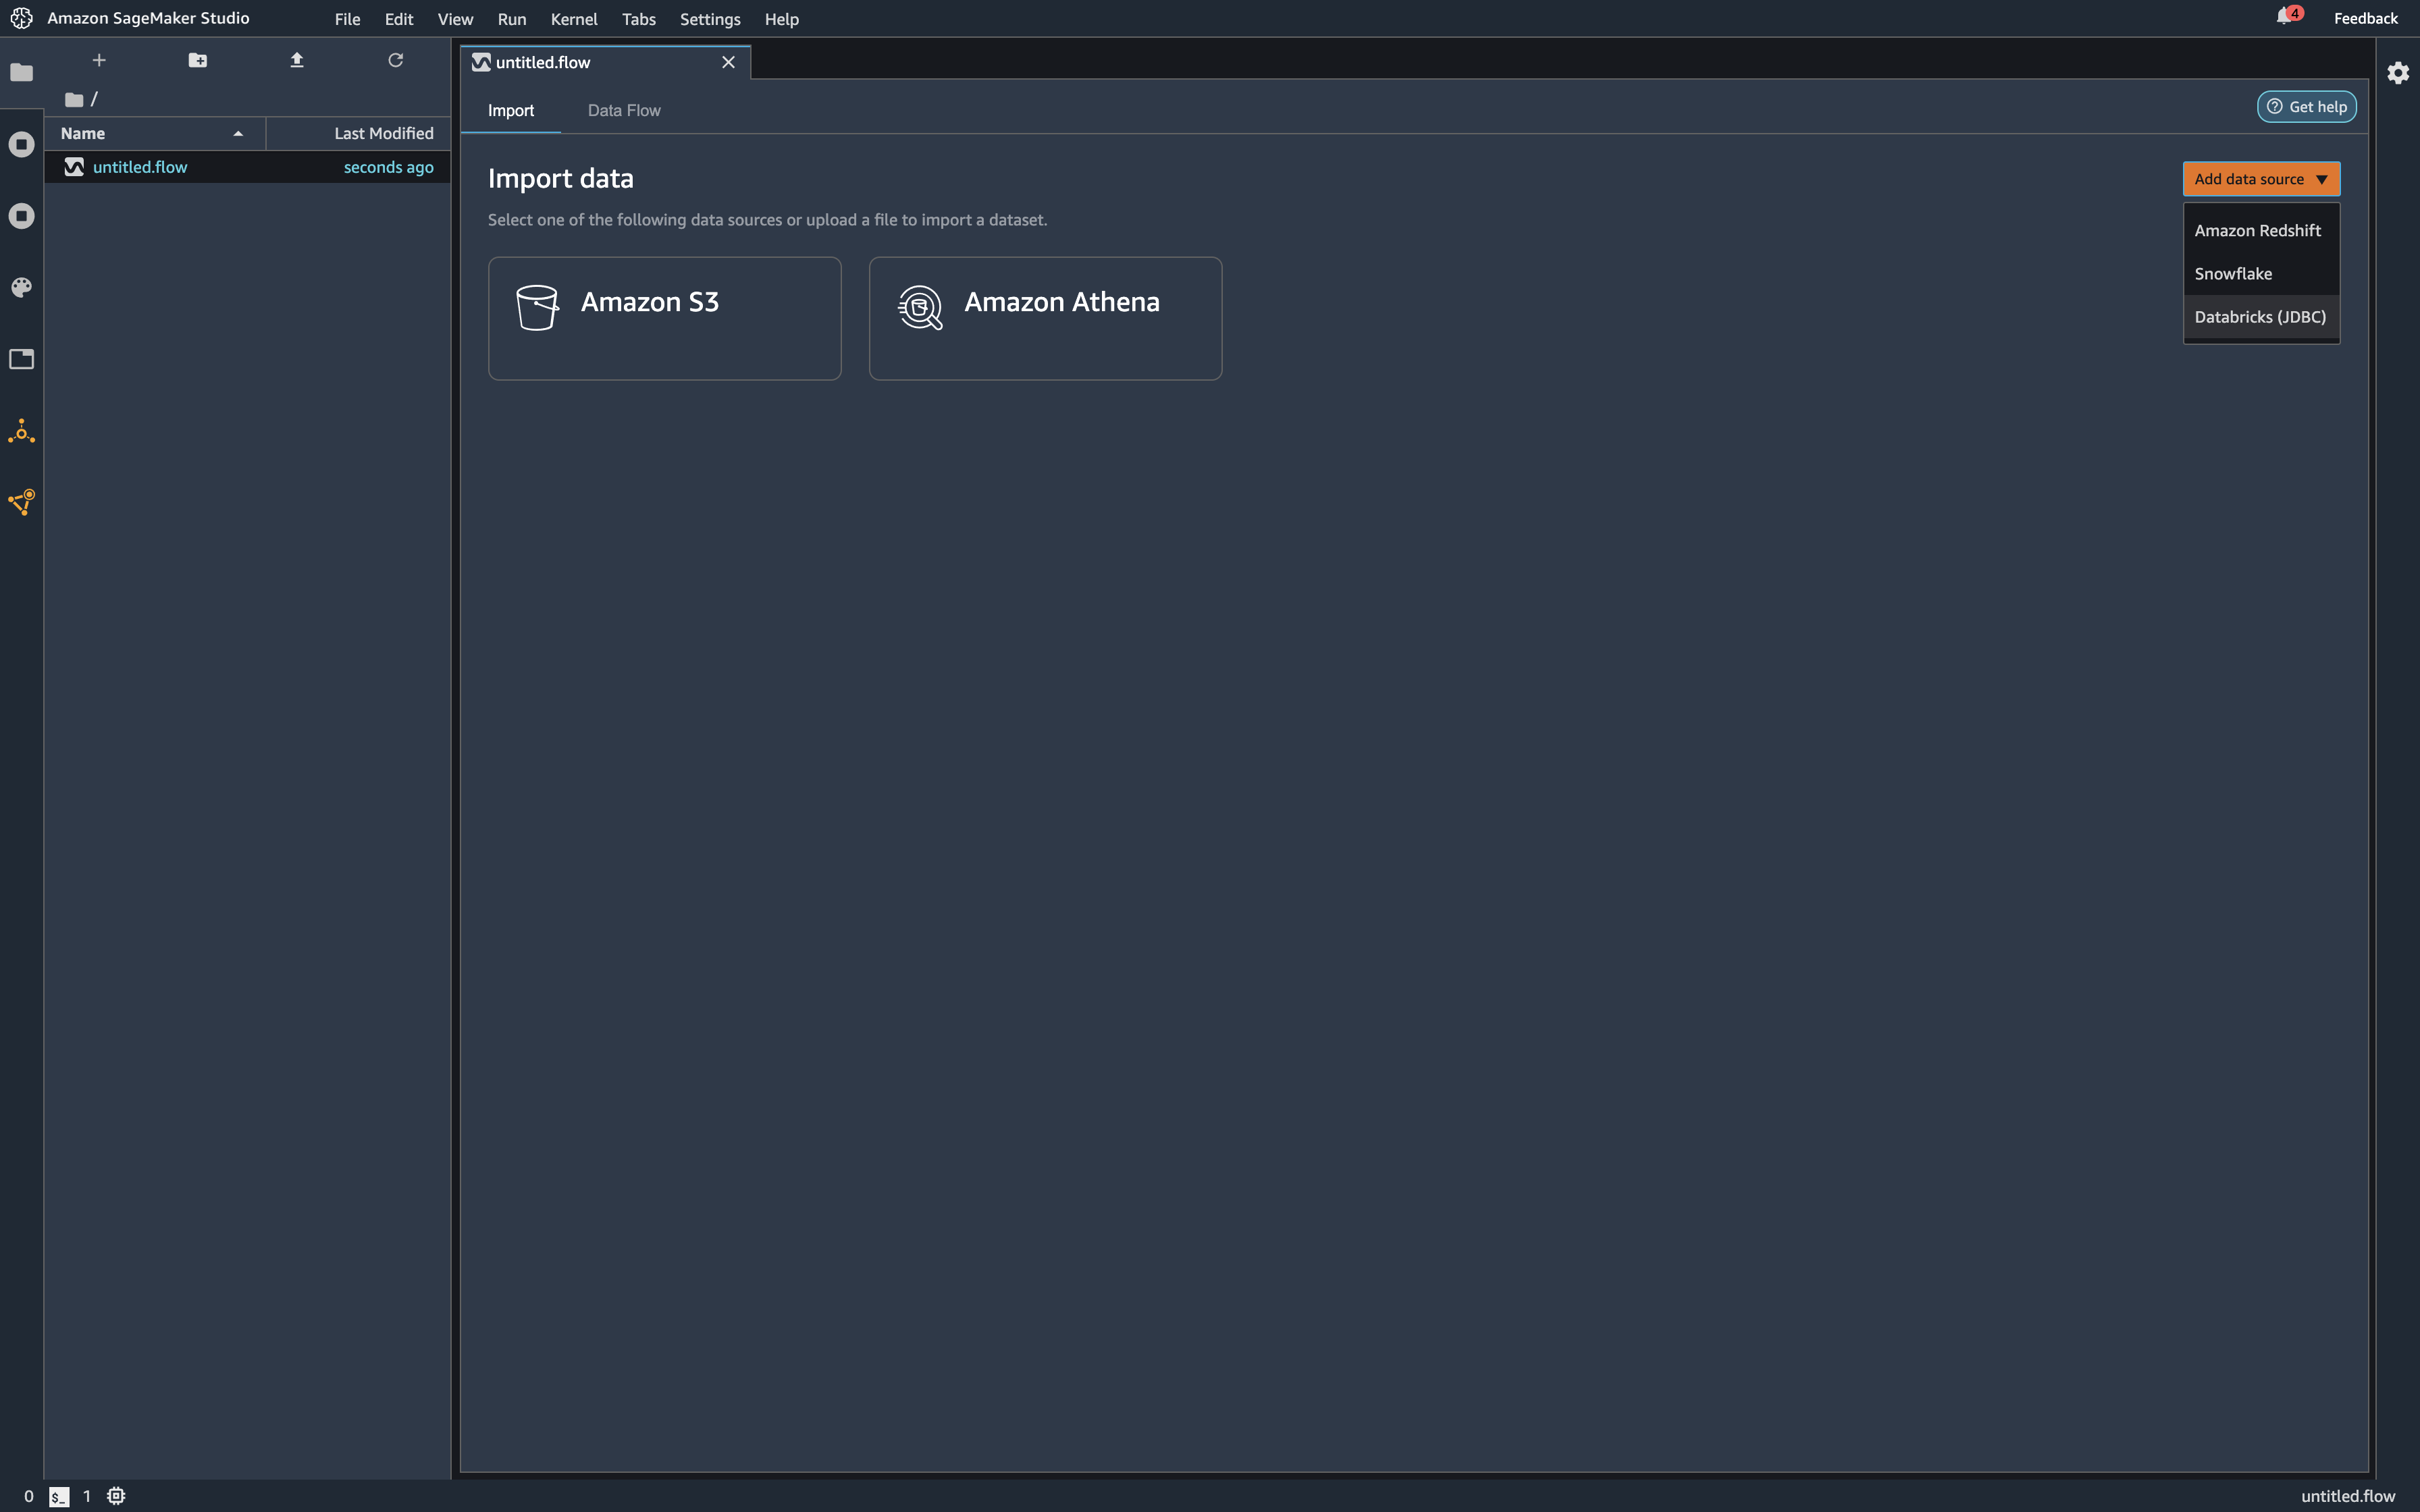Choose Amazon Redshift from the dropdown

coord(2257,231)
